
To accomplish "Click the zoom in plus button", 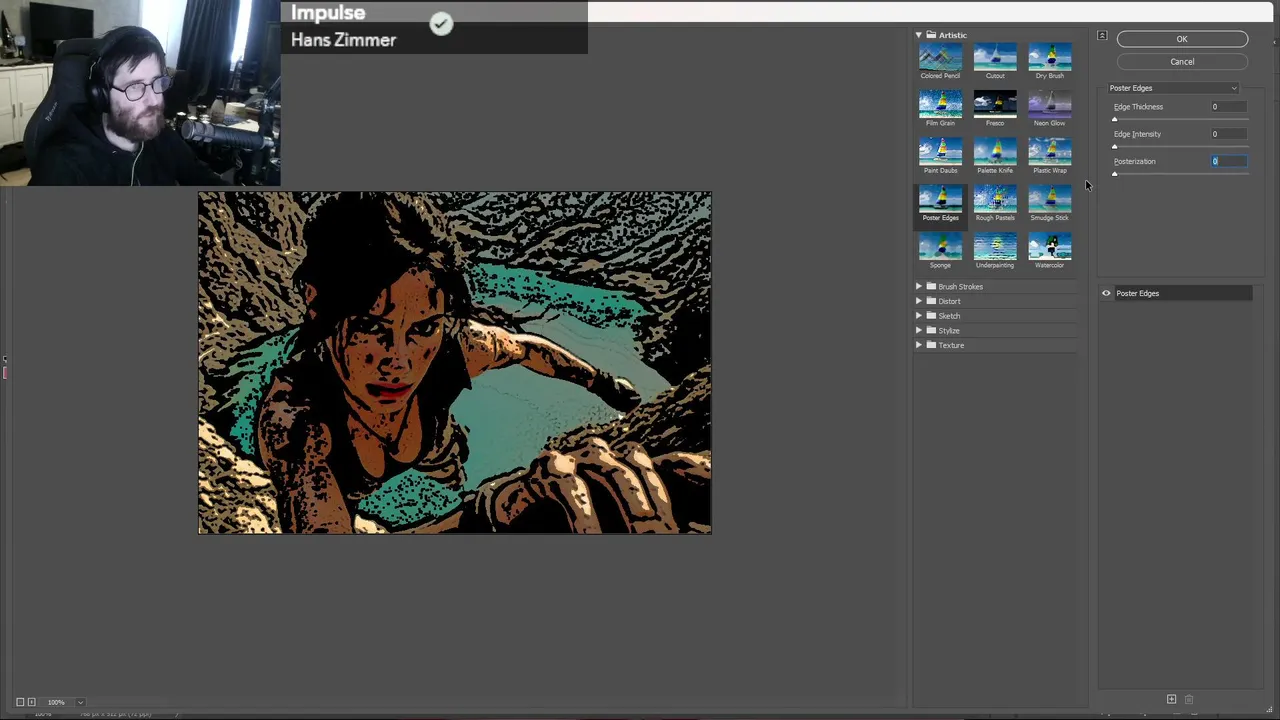I will coord(32,702).
